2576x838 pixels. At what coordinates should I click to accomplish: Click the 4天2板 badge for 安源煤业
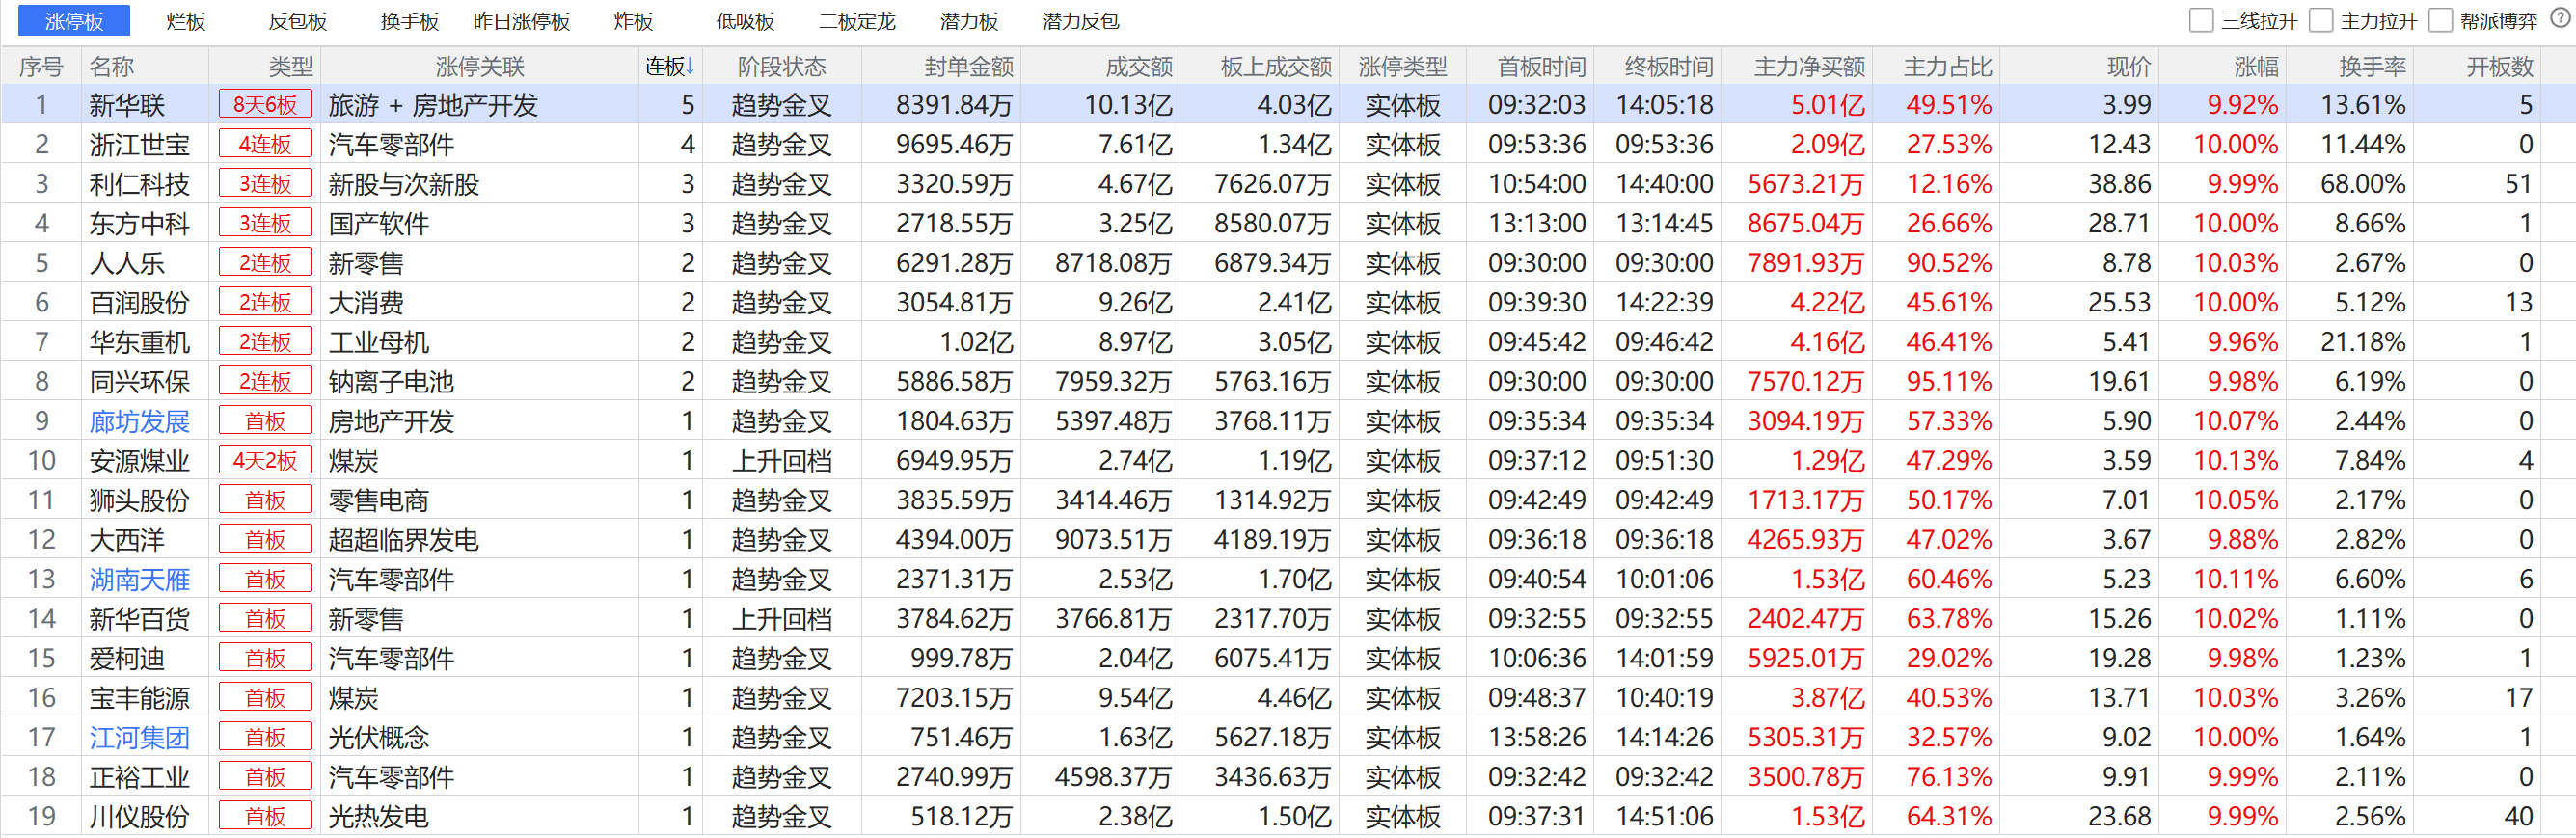pos(265,461)
